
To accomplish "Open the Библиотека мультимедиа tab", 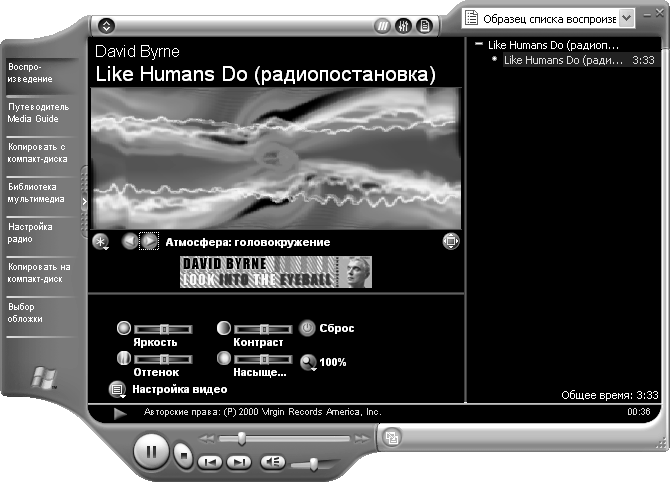I will click(41, 193).
